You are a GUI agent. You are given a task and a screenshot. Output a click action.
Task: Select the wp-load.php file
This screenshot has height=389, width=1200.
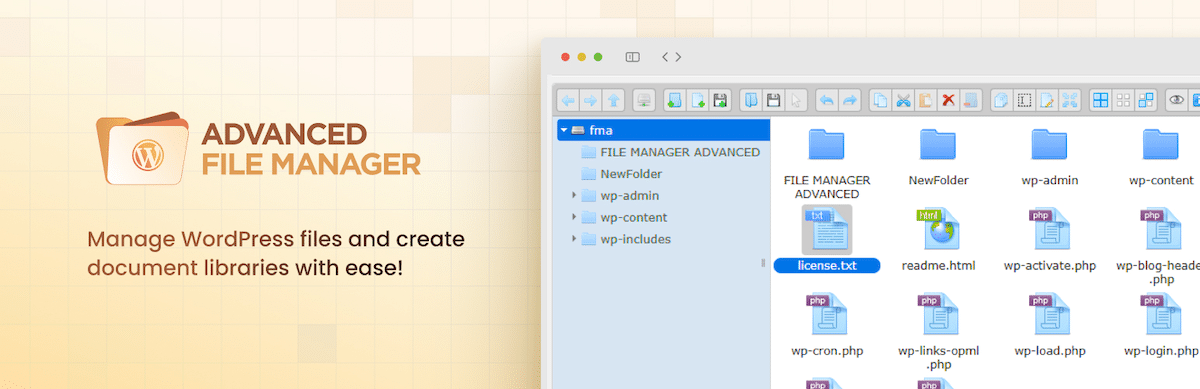click(x=1050, y=325)
